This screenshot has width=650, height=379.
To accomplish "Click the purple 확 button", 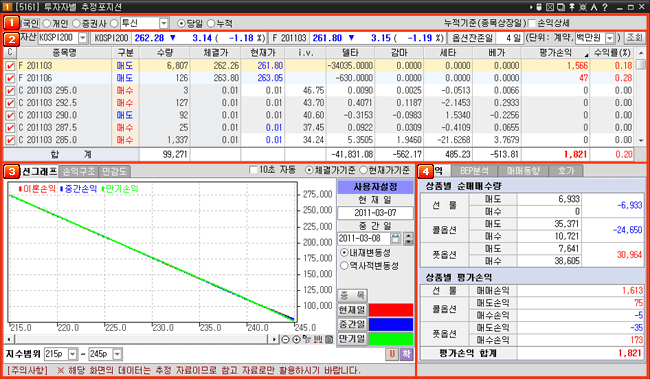I will click(x=406, y=354).
